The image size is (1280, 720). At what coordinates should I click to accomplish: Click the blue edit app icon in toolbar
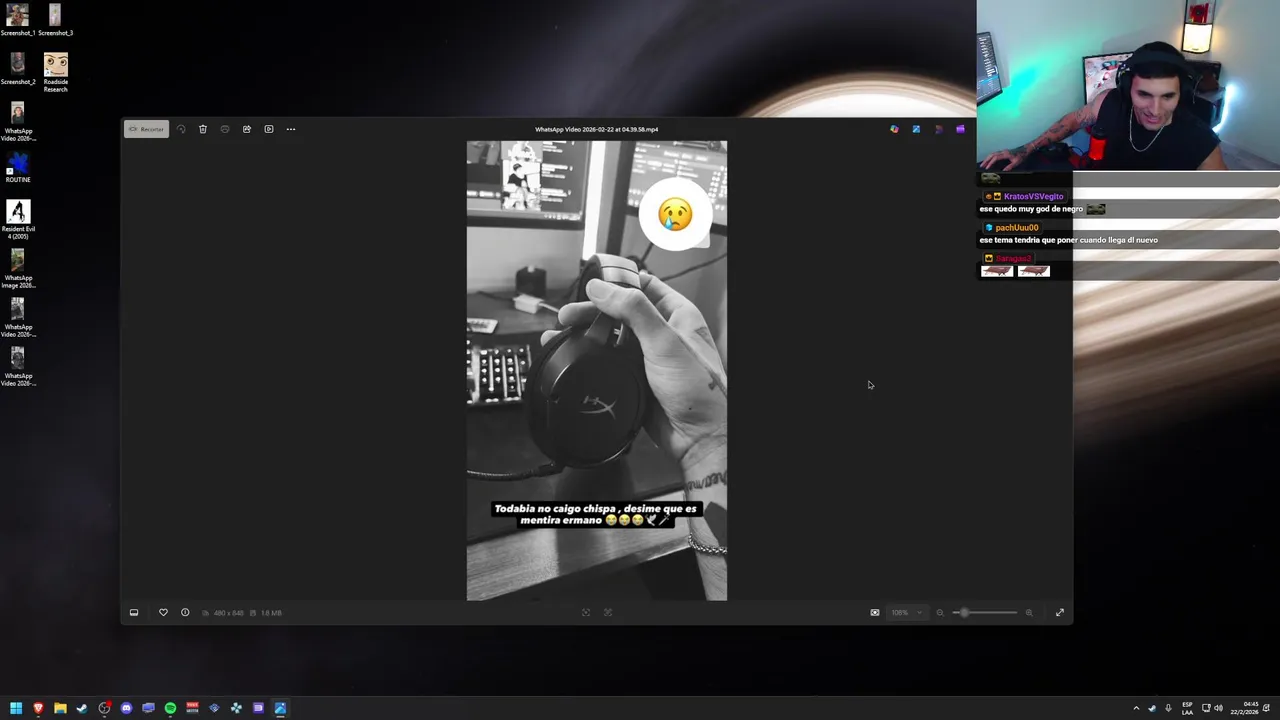[x=916, y=129]
